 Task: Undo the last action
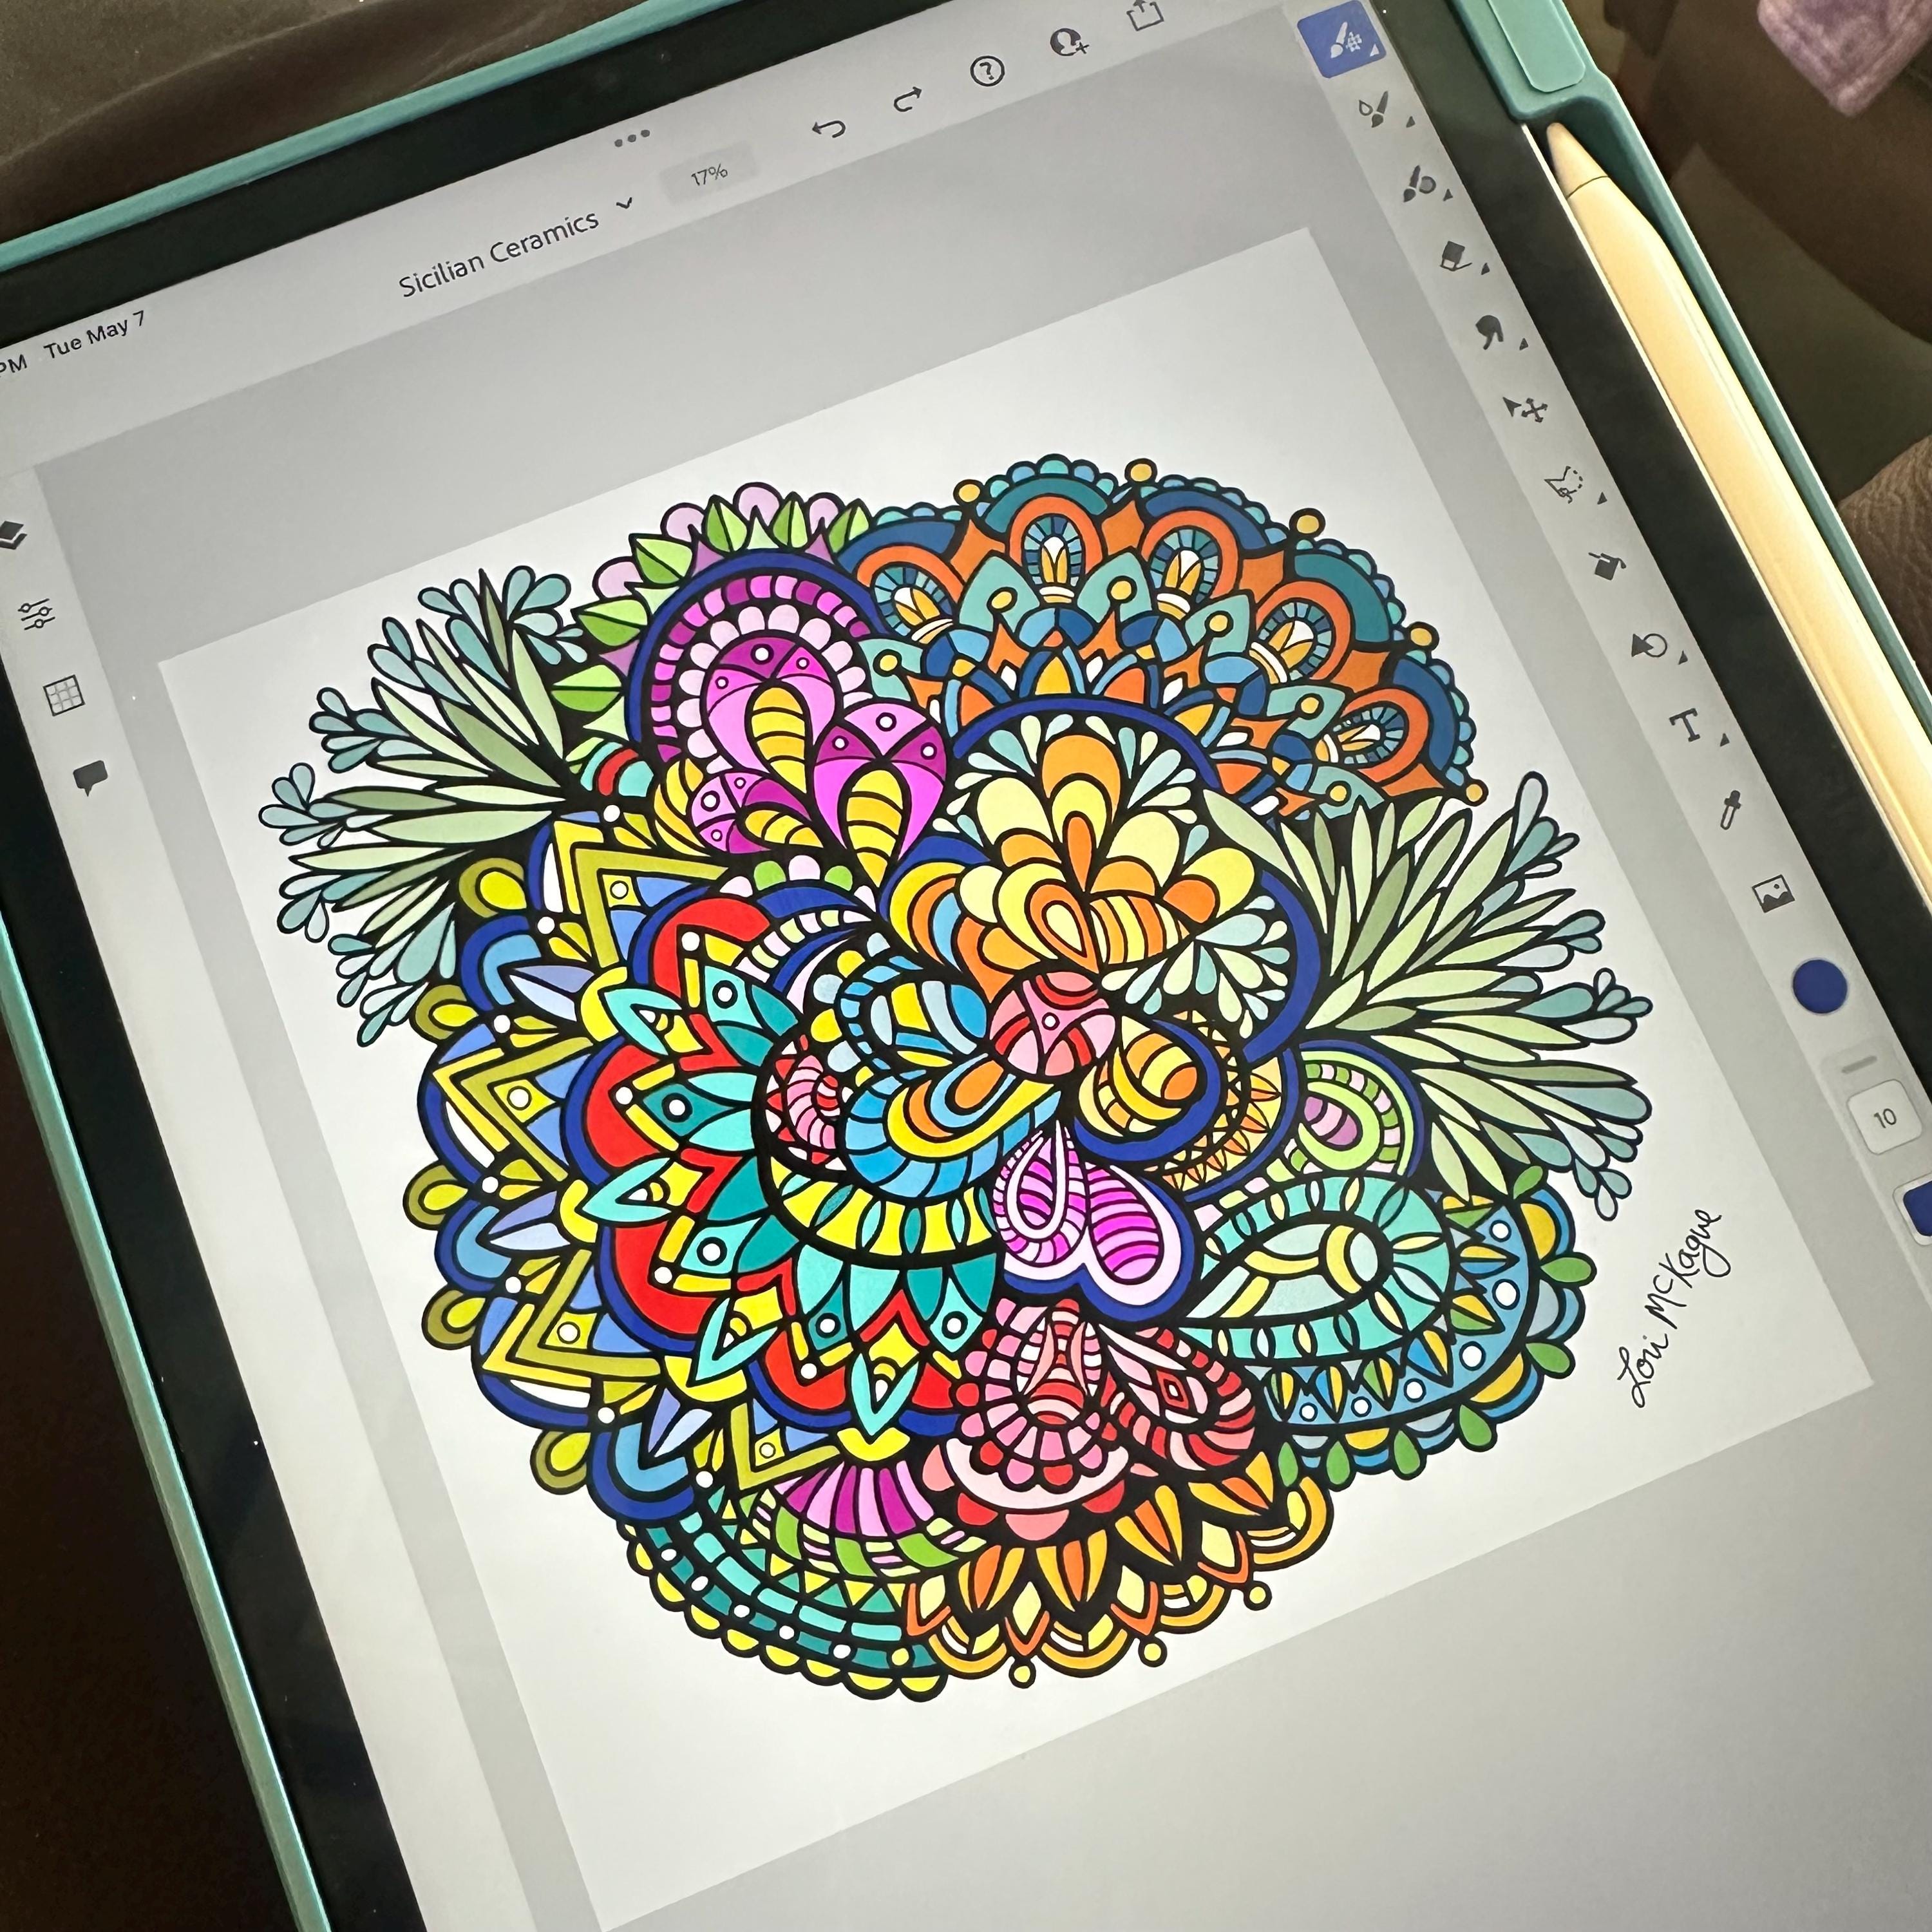coord(829,127)
